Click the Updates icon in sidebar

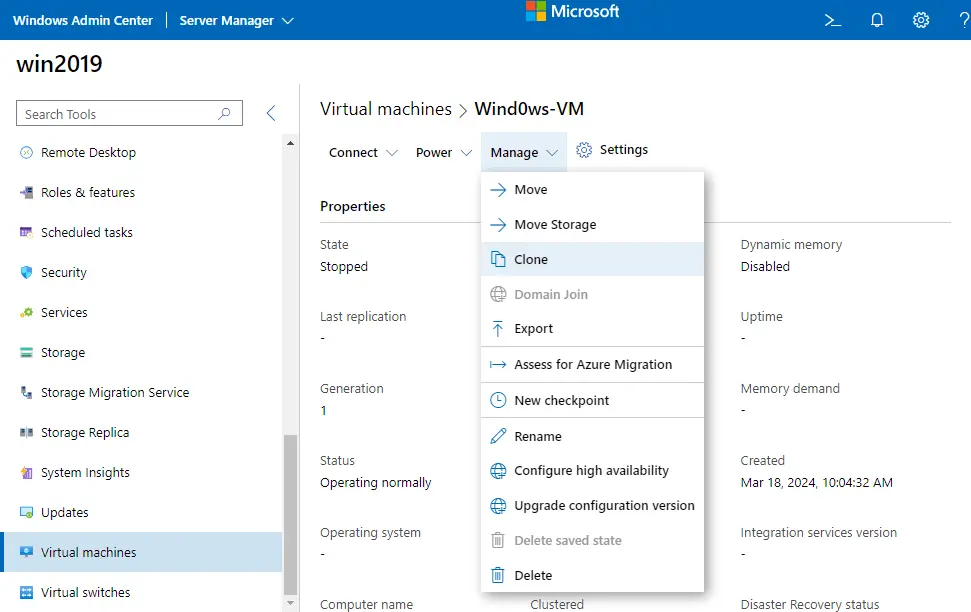pyautogui.click(x=26, y=512)
